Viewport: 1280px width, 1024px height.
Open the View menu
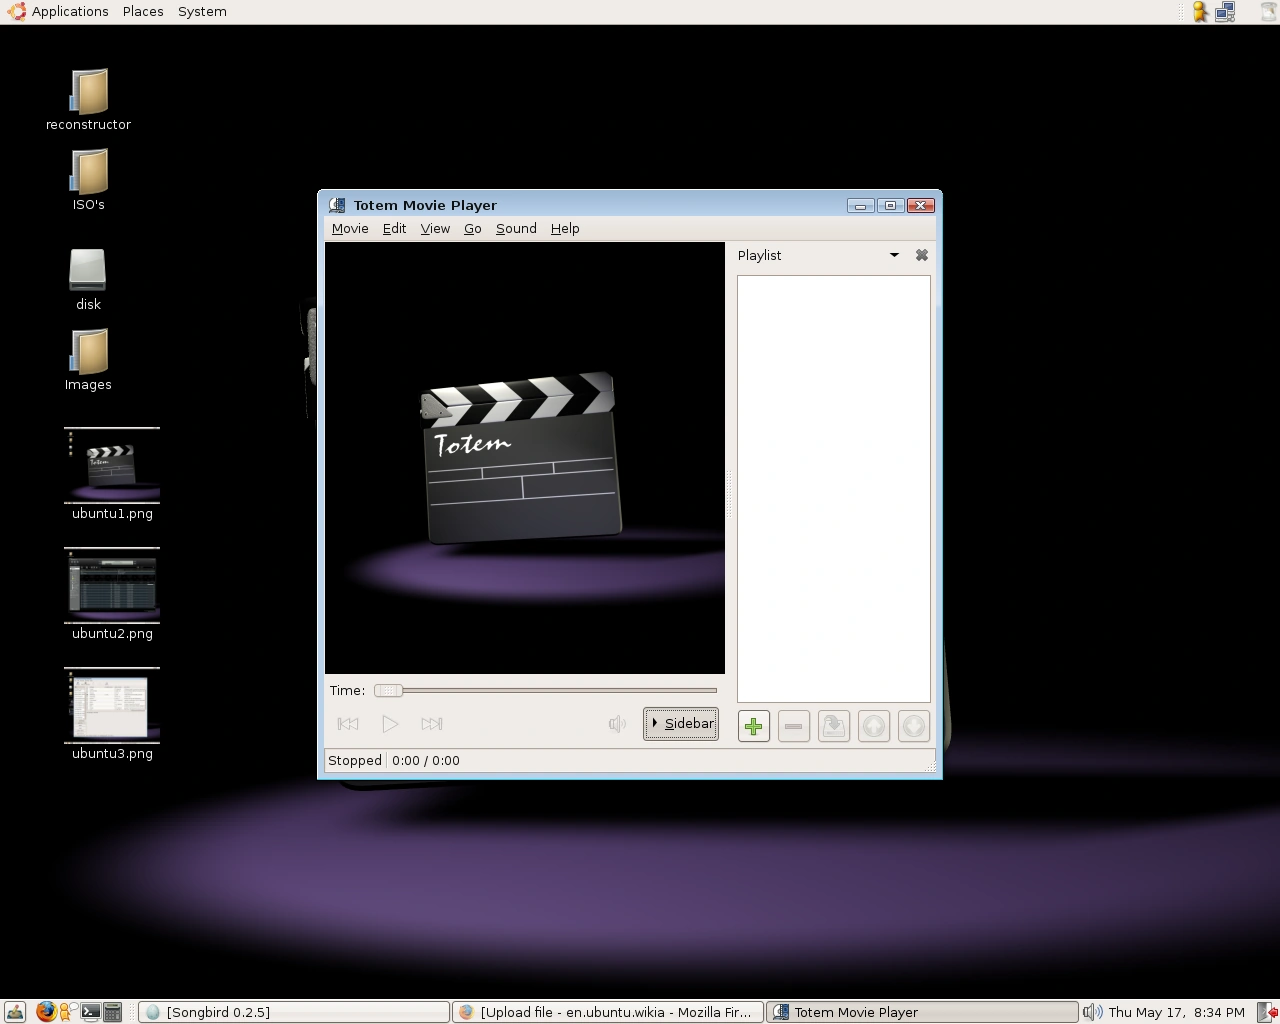[x=435, y=229]
